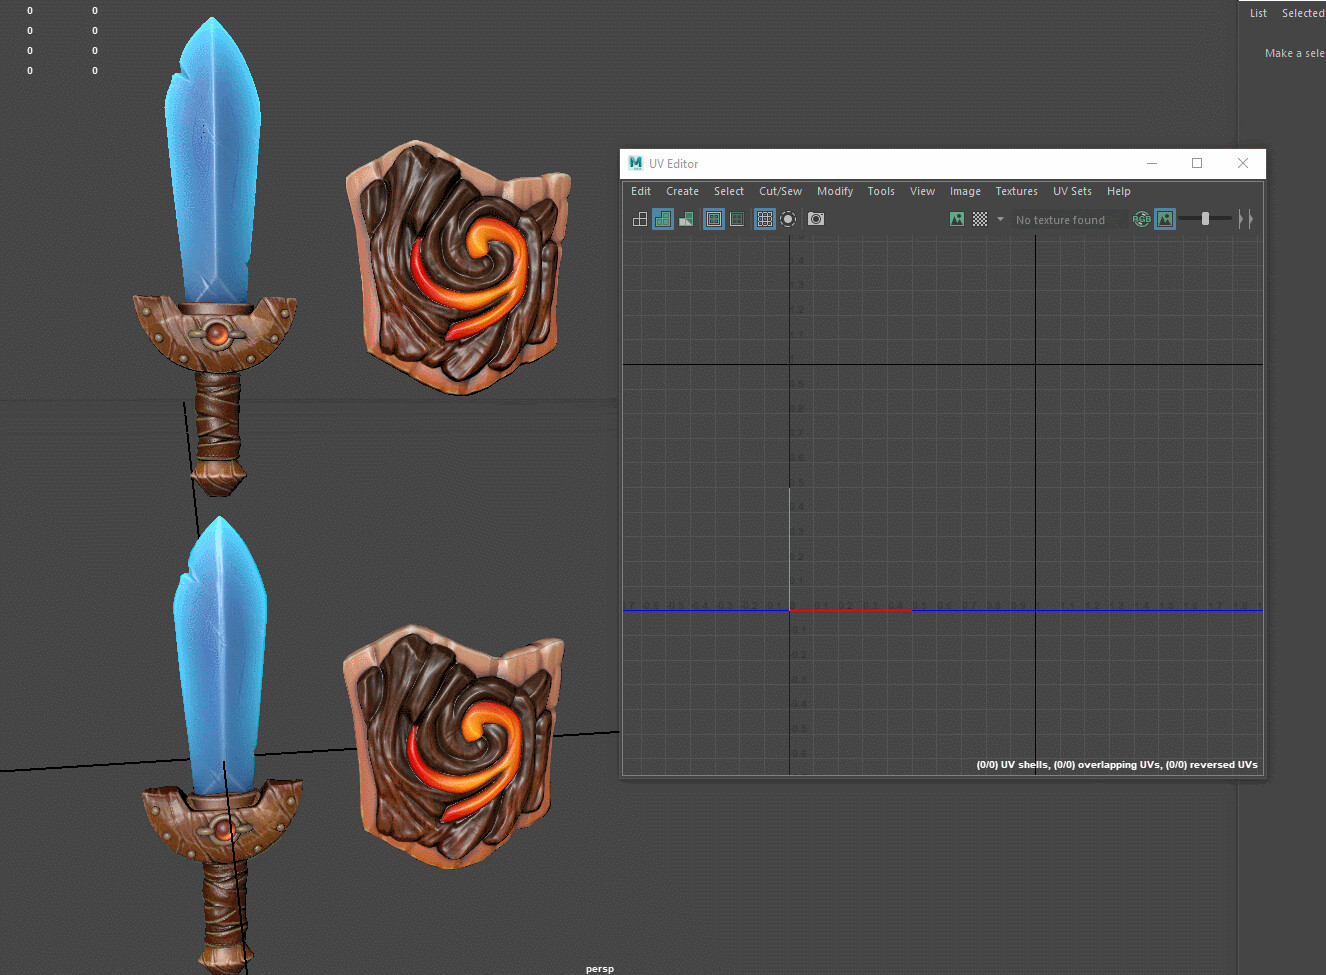The image size is (1326, 975).
Task: Expand the extra toolbar options chevron
Action: [x=1245, y=219]
